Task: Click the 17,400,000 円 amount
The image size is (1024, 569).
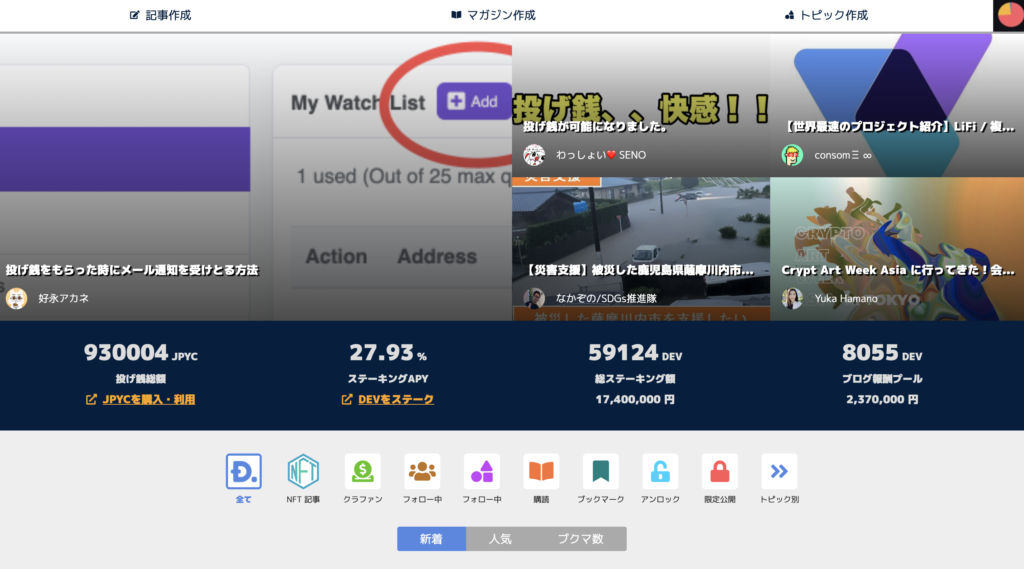Action: 635,399
